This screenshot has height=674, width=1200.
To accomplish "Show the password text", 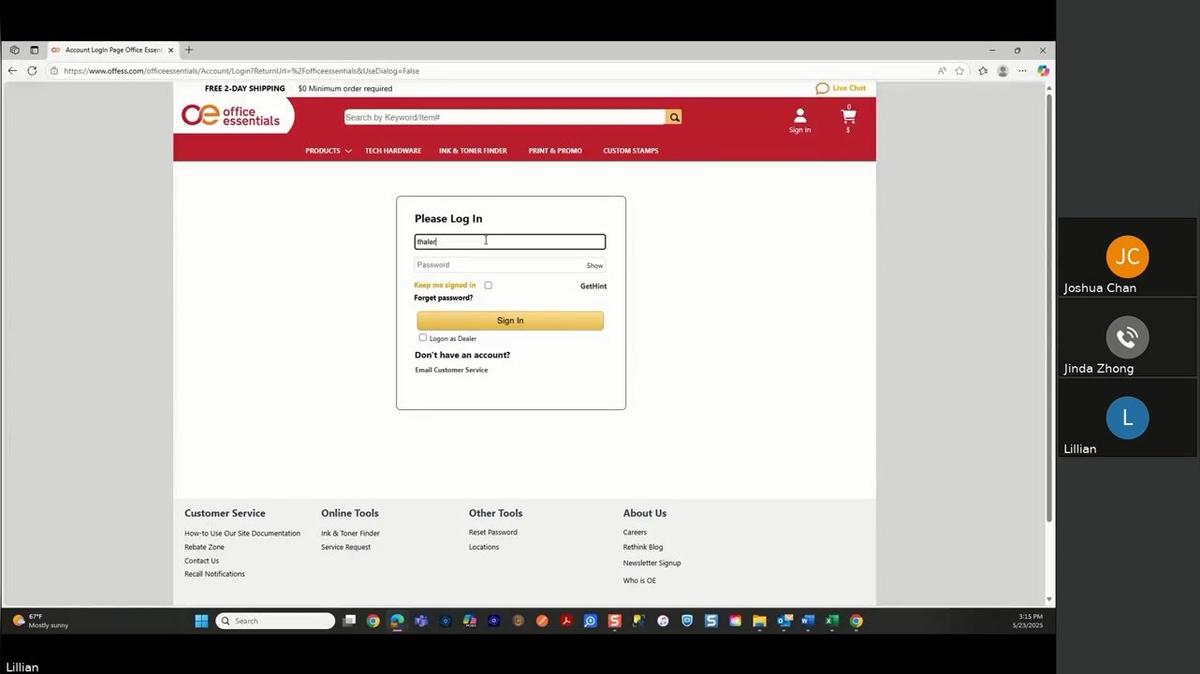I will (x=594, y=265).
